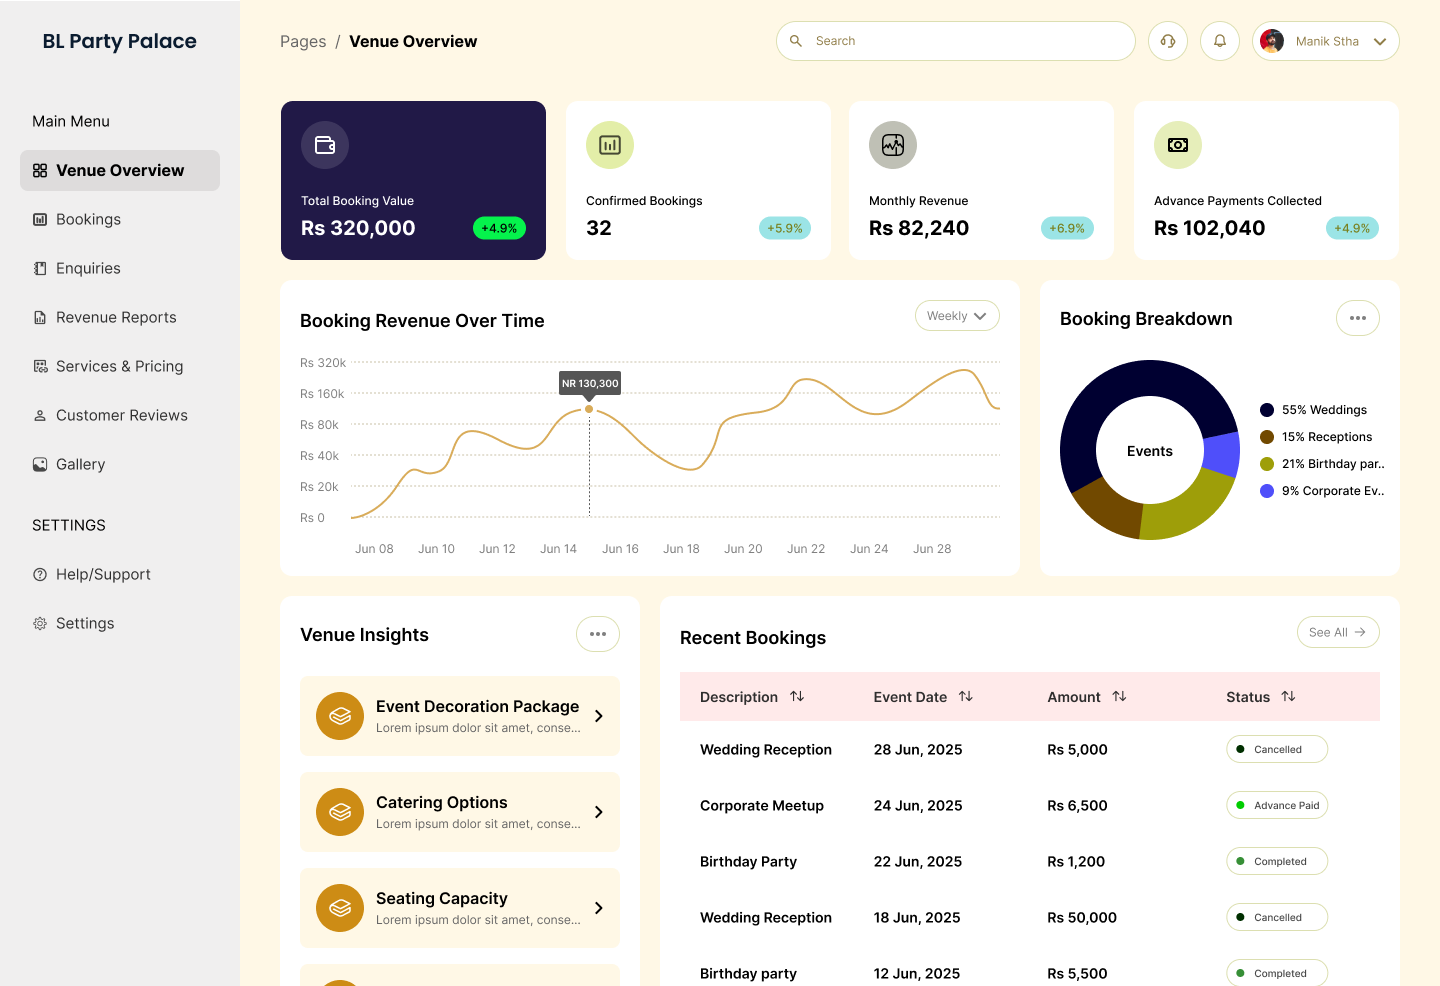1440x986 pixels.
Task: Select Venue Overview in the main menu
Action: (x=119, y=170)
